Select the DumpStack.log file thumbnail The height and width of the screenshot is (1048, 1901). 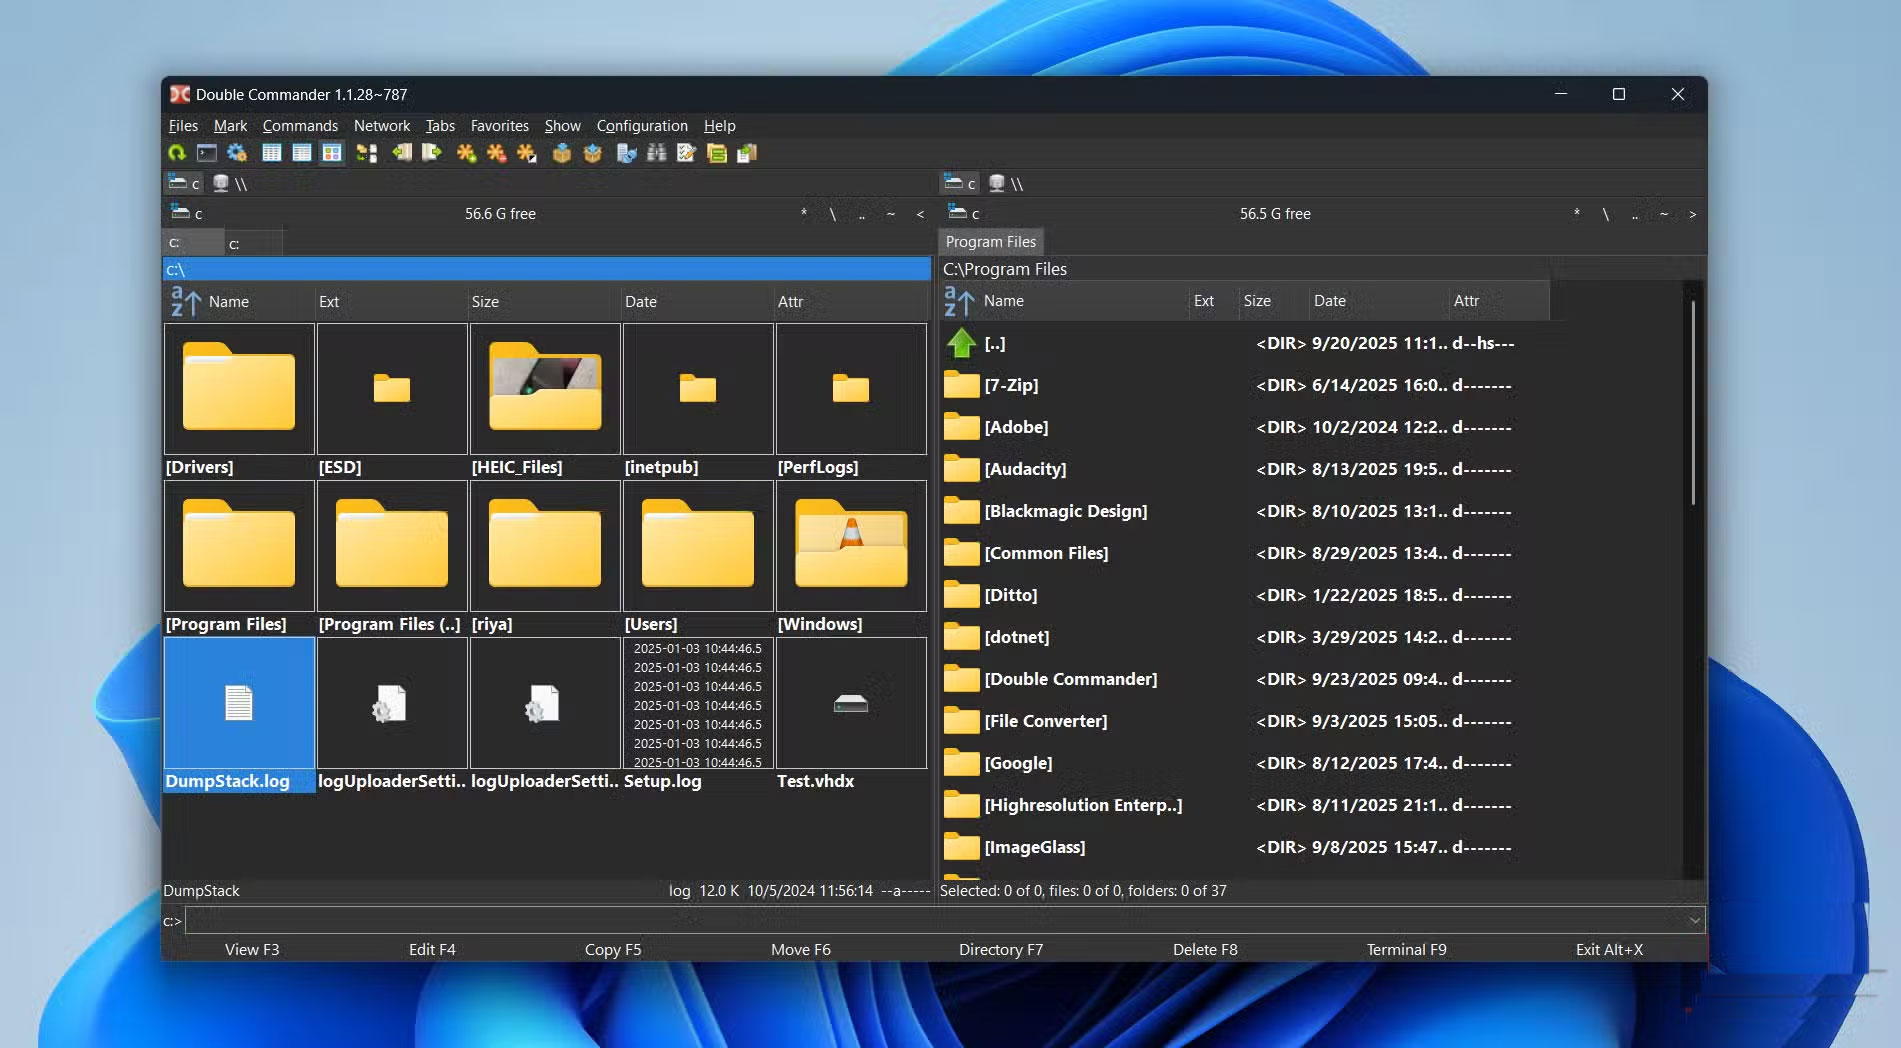click(238, 703)
